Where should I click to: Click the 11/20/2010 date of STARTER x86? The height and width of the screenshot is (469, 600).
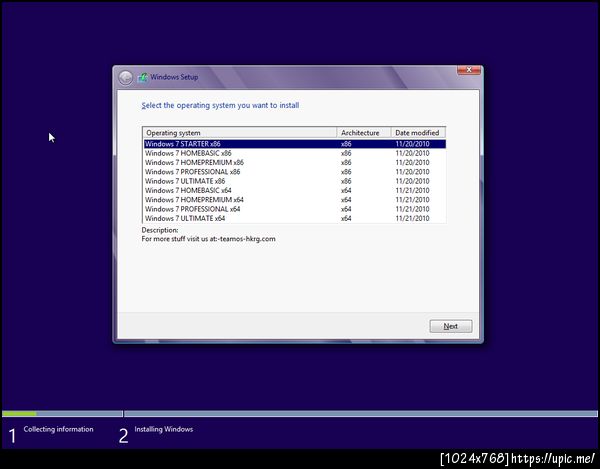point(412,144)
